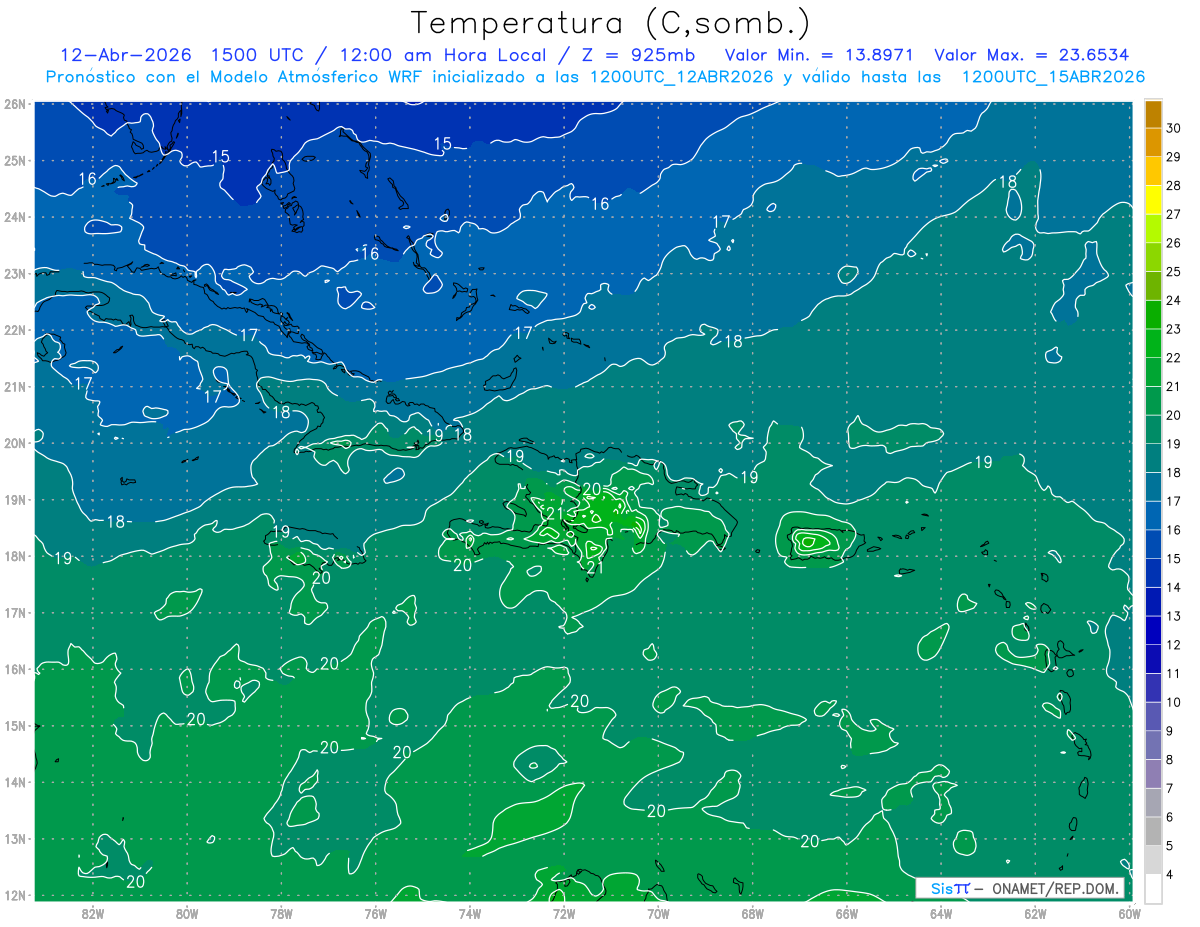Click the 70W longitude axis label
This screenshot has height=927, width=1200.
pos(657,913)
